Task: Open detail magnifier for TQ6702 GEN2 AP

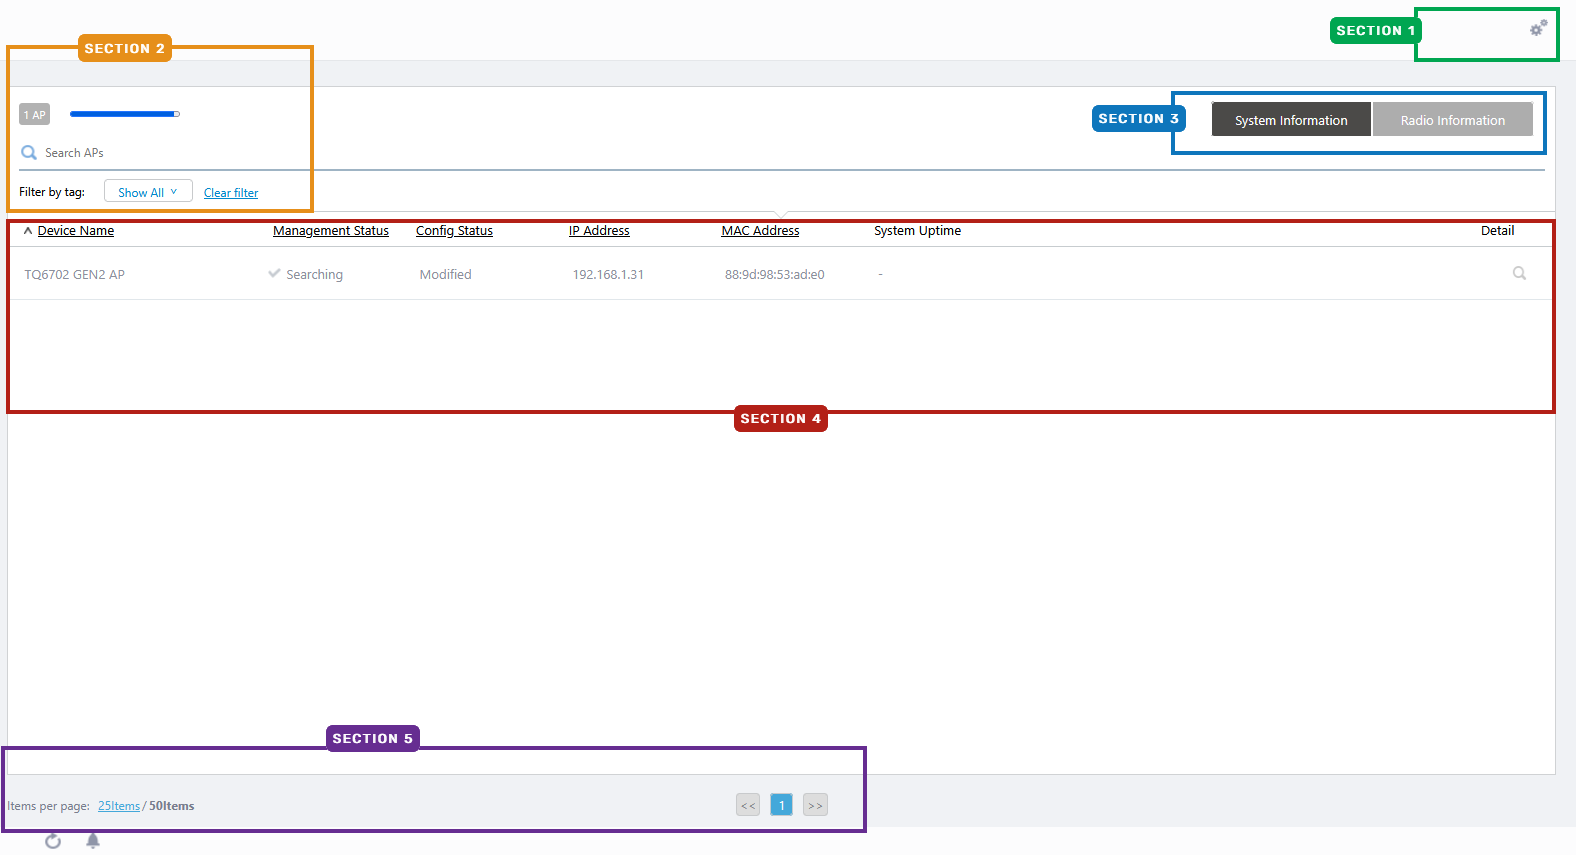Action: (1519, 274)
